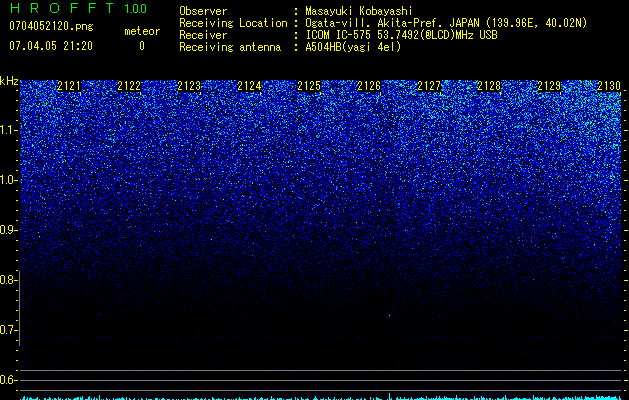Click the 2128 time marker

489,86
